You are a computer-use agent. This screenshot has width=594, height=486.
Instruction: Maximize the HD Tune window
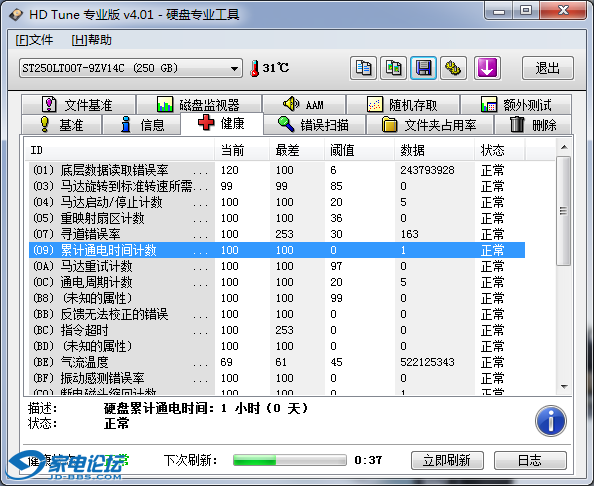[526, 11]
